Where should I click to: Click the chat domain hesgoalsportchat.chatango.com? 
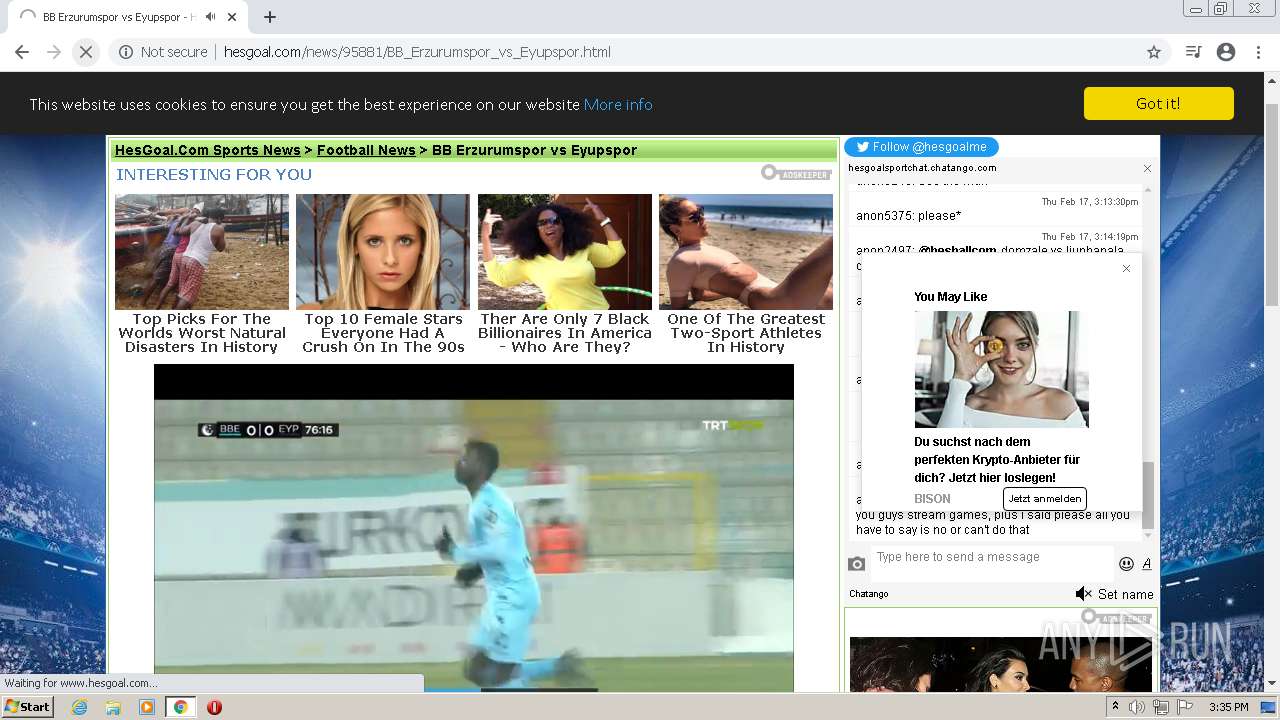(x=922, y=168)
